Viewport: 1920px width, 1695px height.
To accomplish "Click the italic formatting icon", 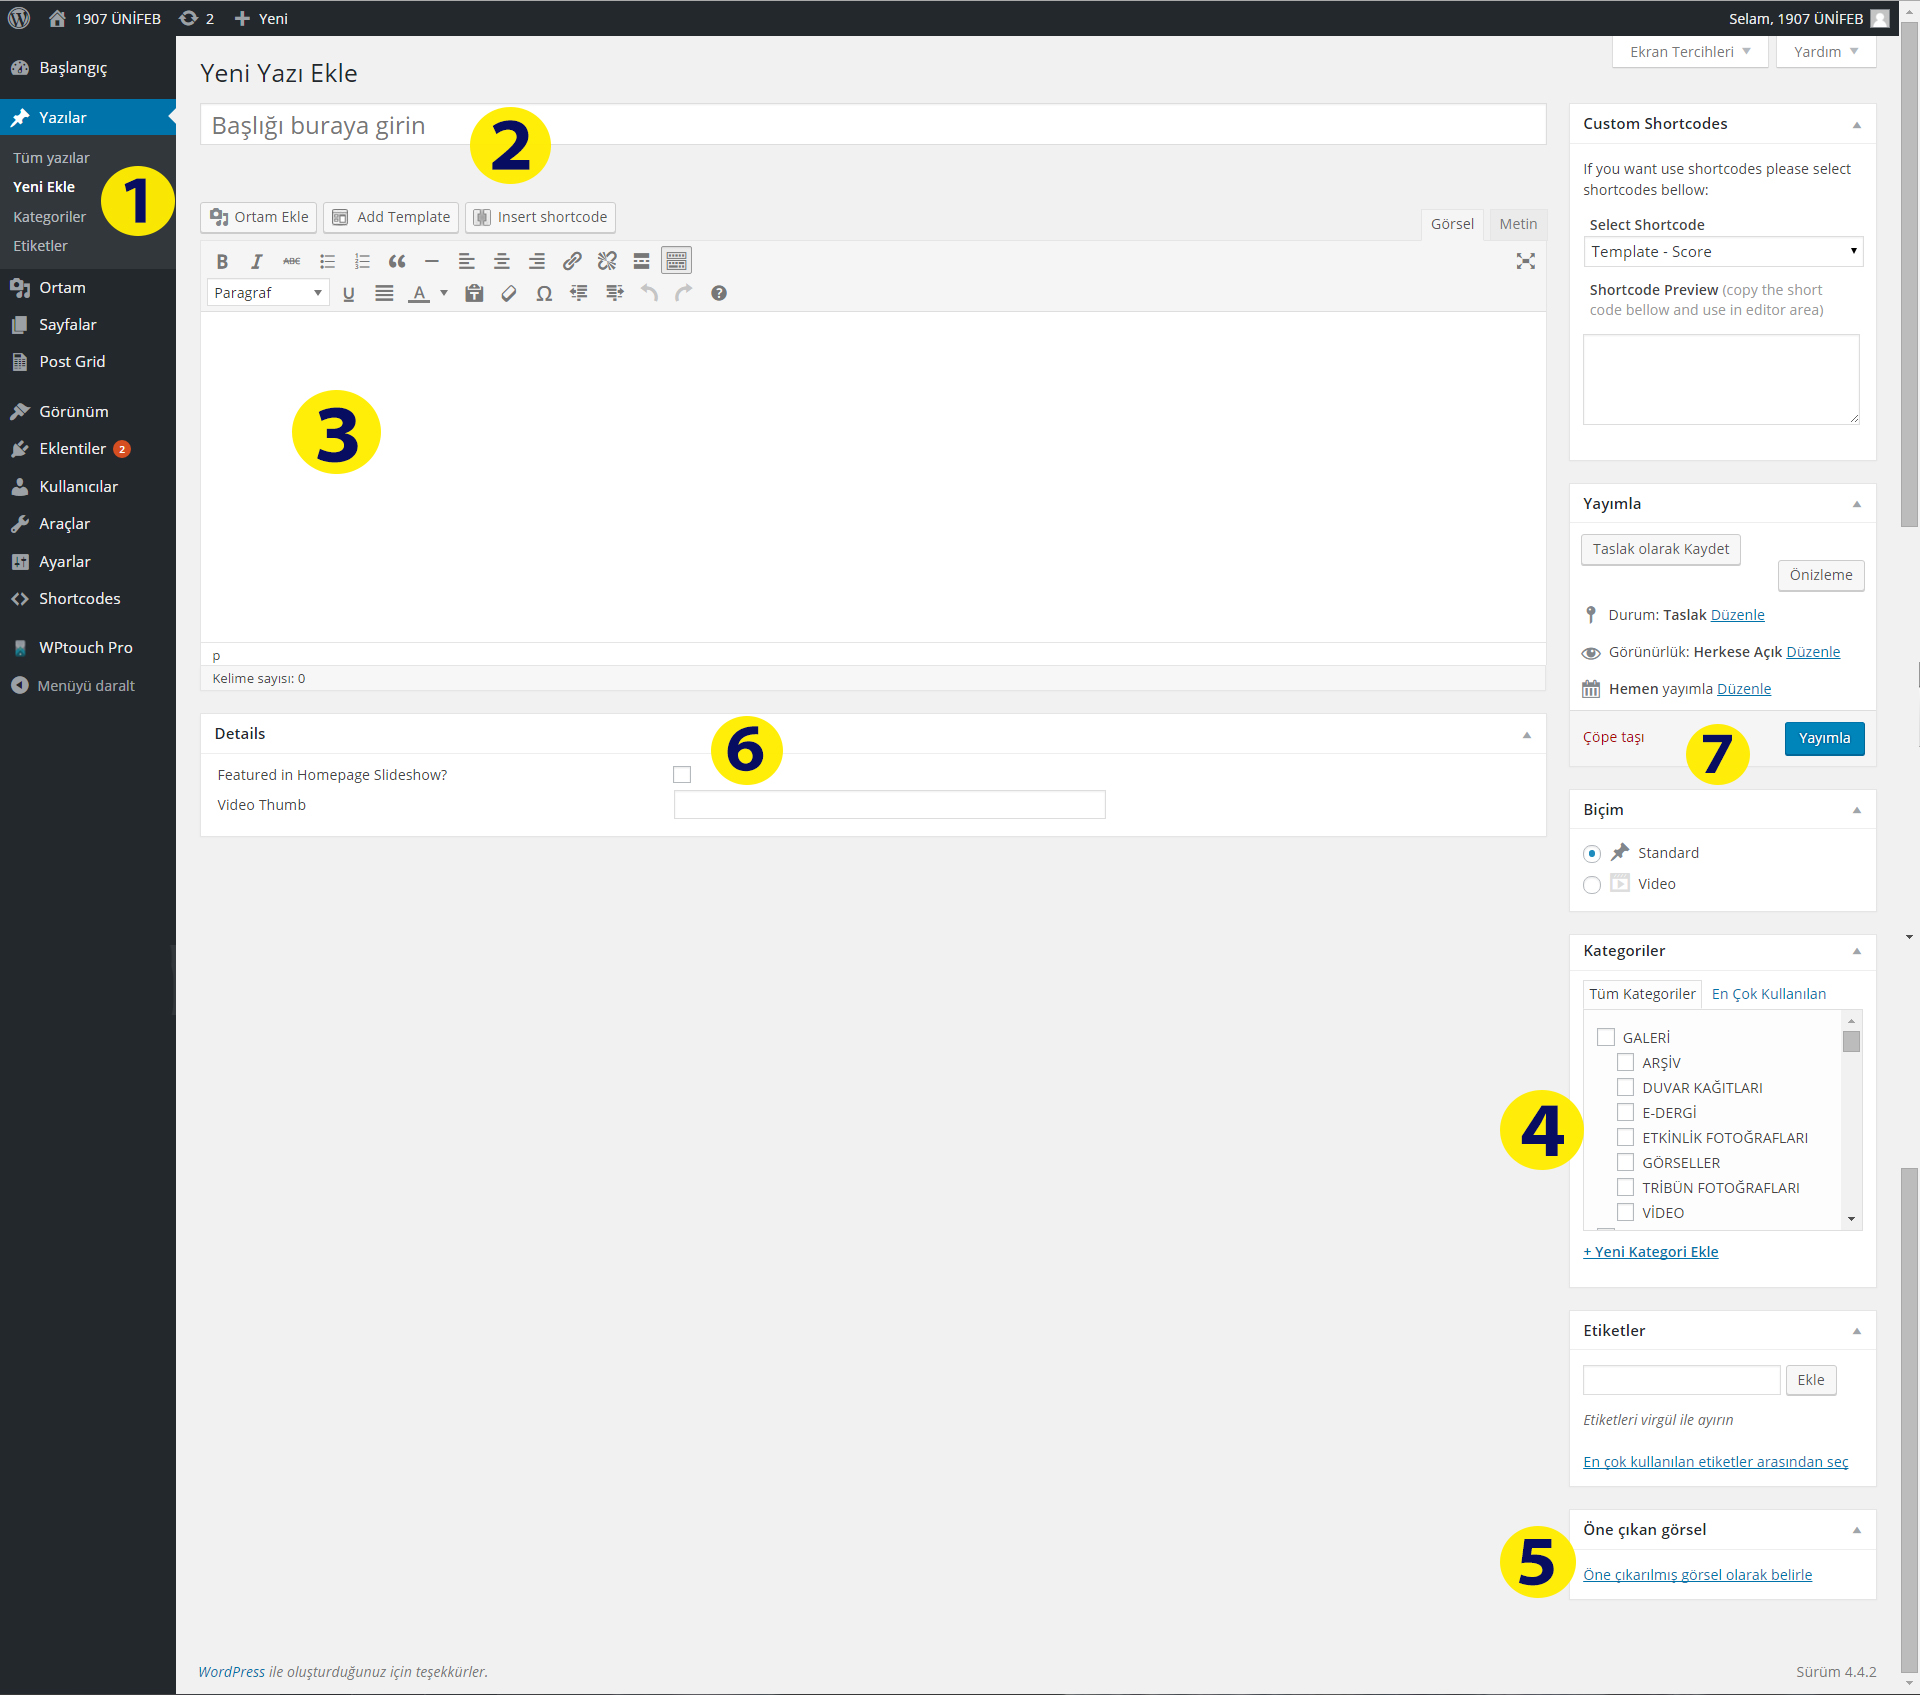I will [x=257, y=261].
